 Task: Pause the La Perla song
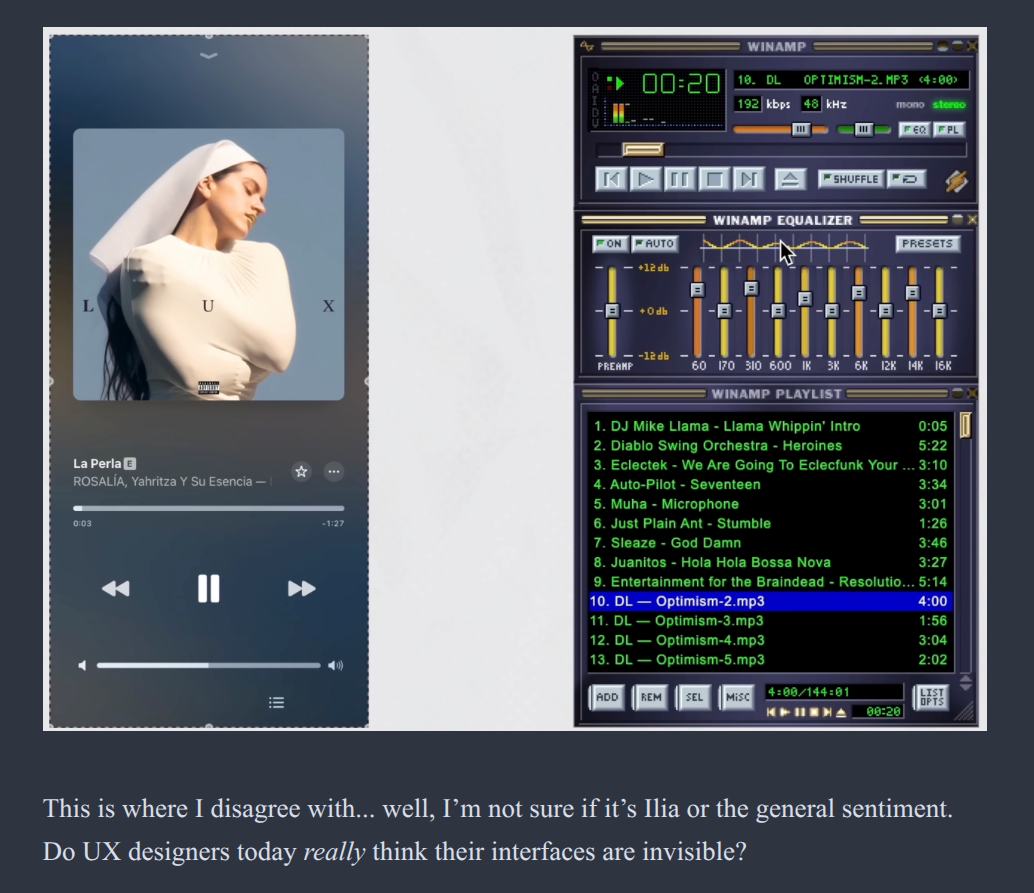pyautogui.click(x=208, y=589)
